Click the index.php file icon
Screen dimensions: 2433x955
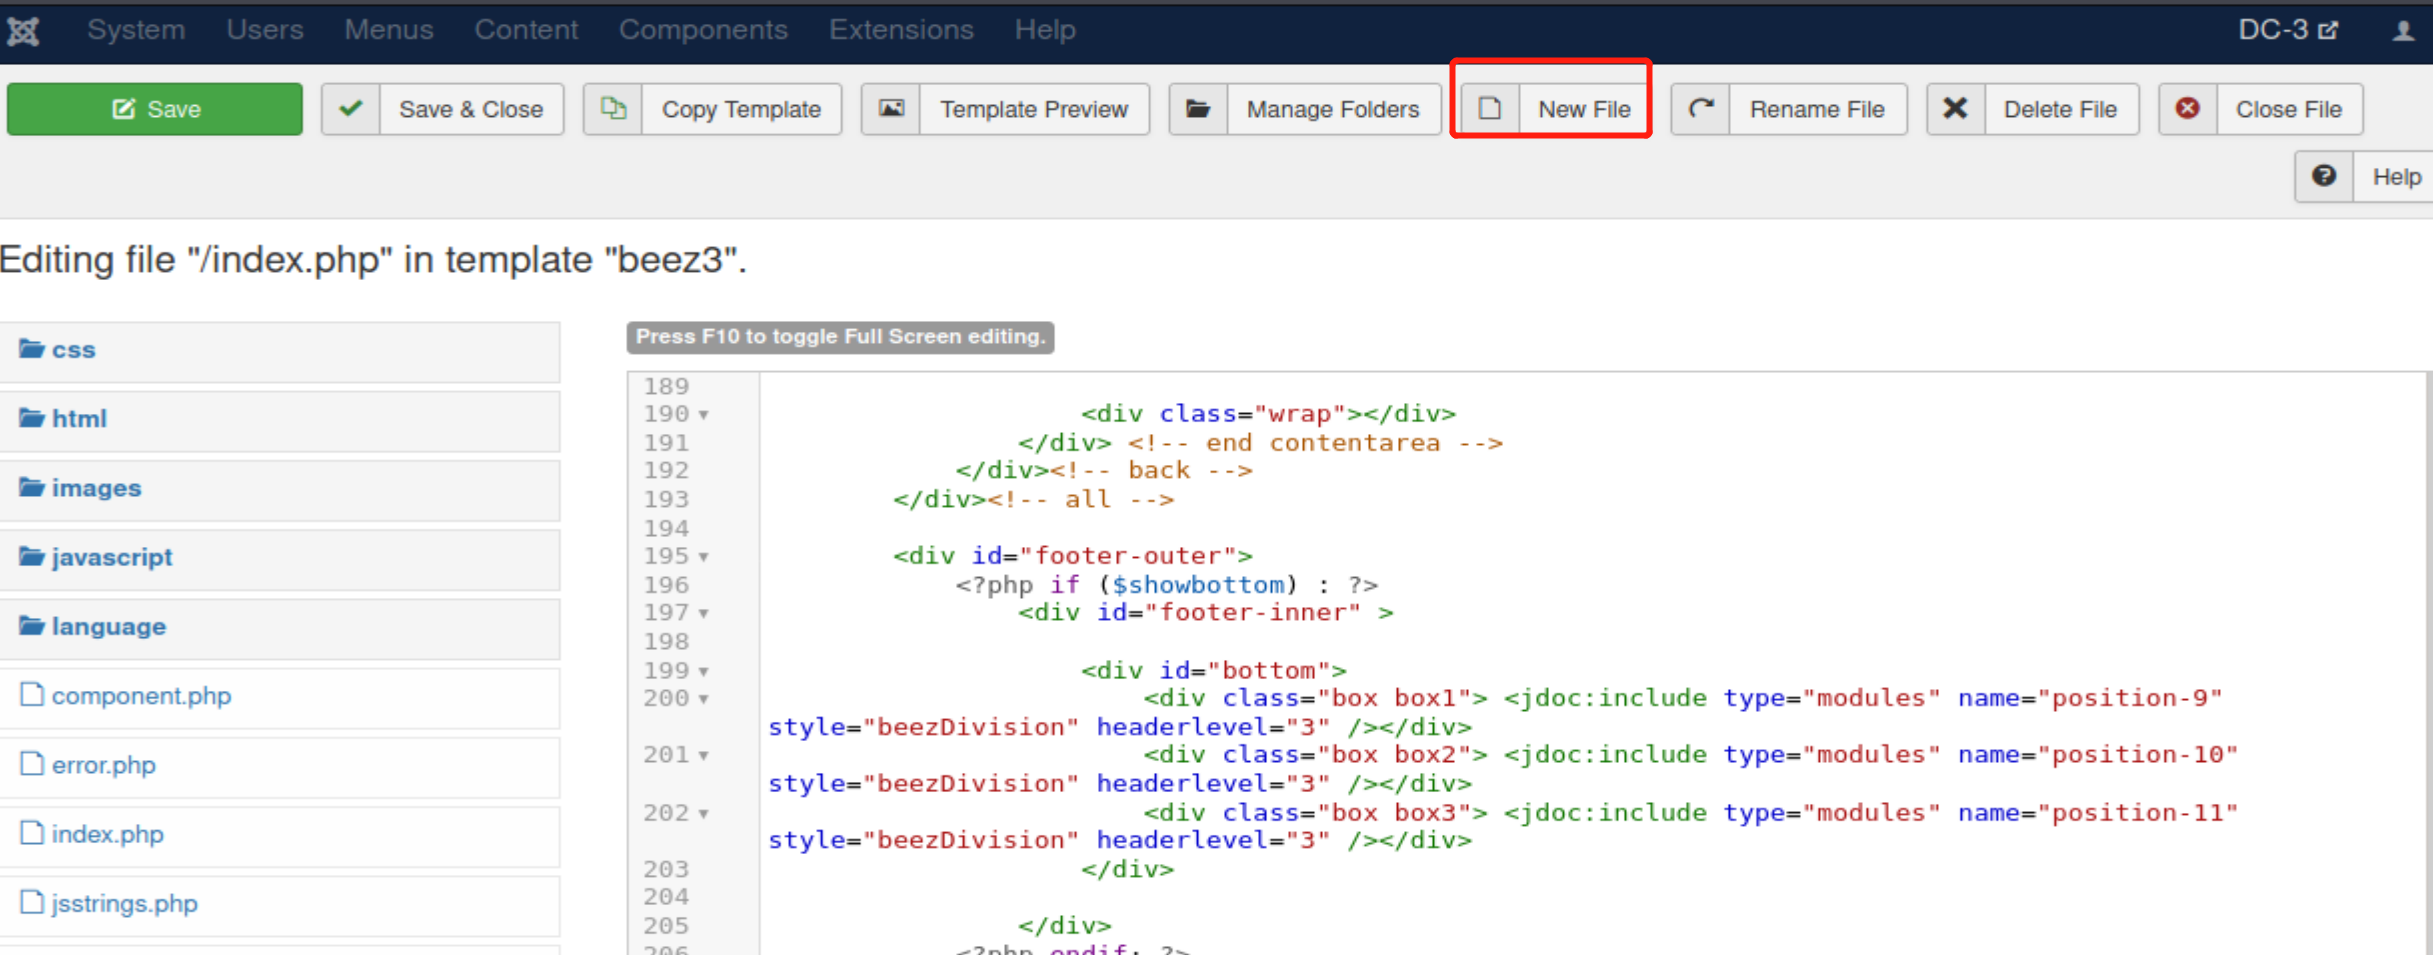pos(32,832)
